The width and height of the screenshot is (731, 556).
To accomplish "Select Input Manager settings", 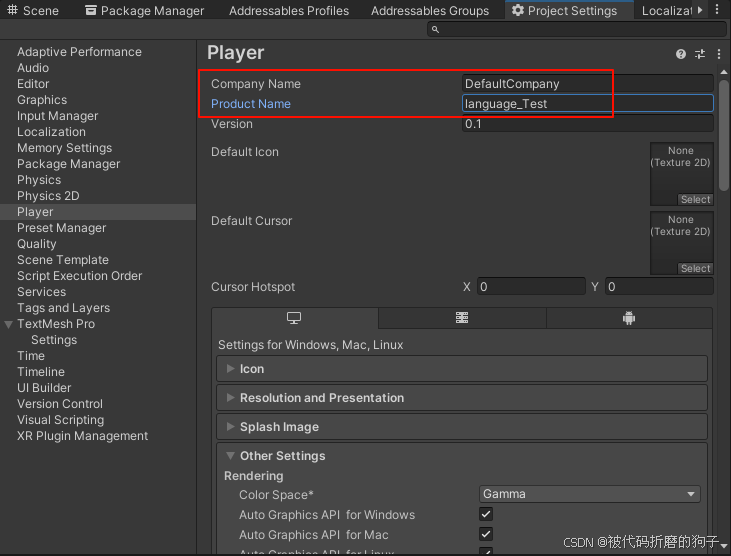I will point(57,116).
